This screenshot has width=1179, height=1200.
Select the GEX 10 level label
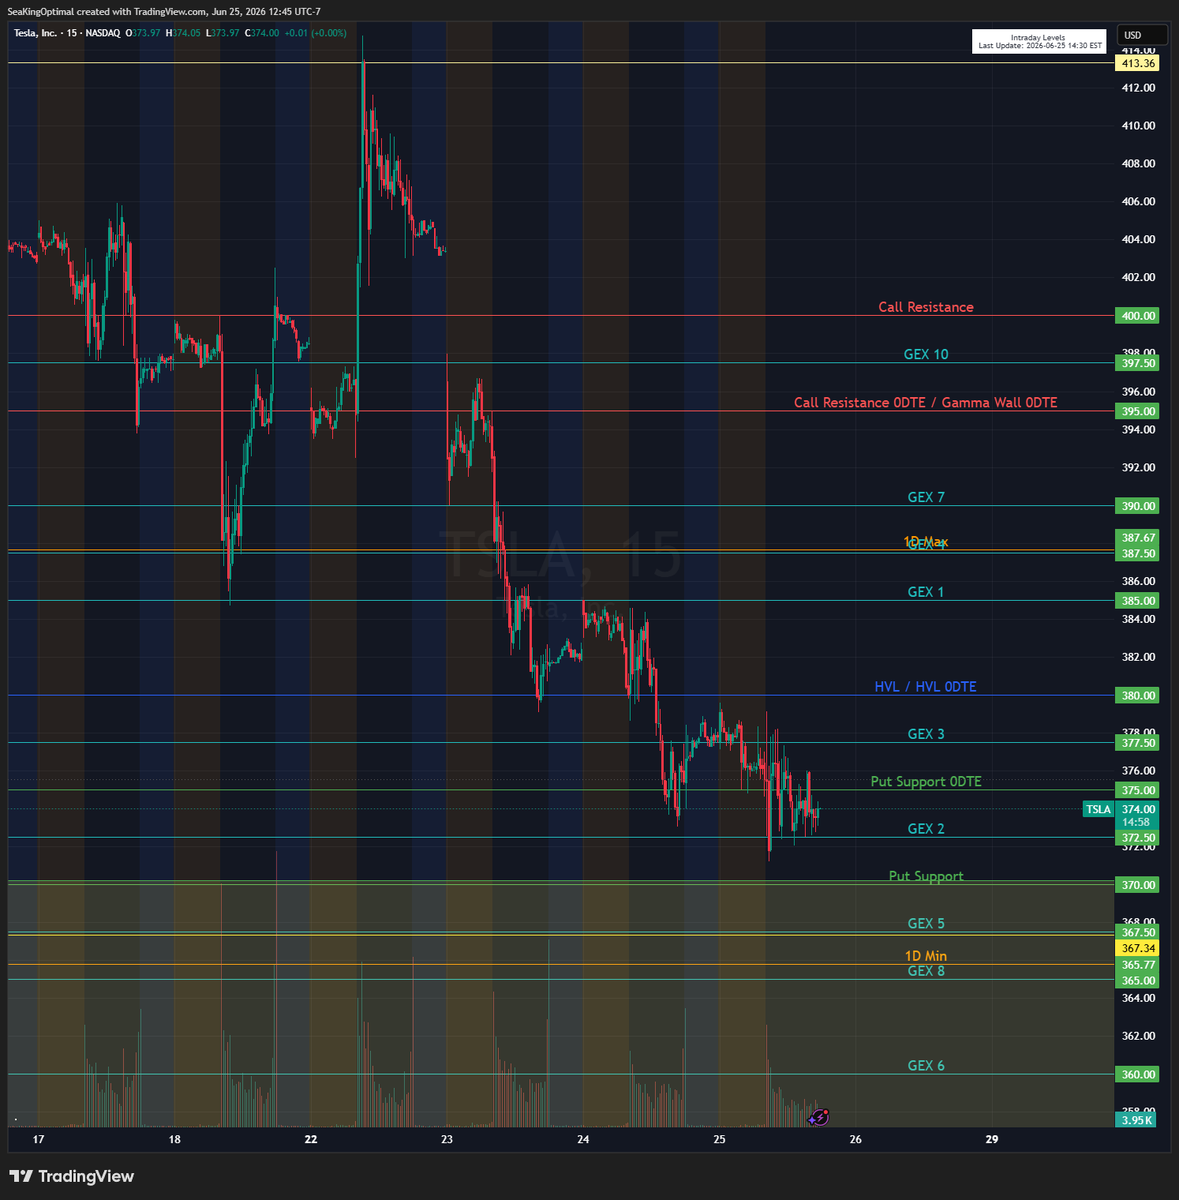click(x=926, y=354)
